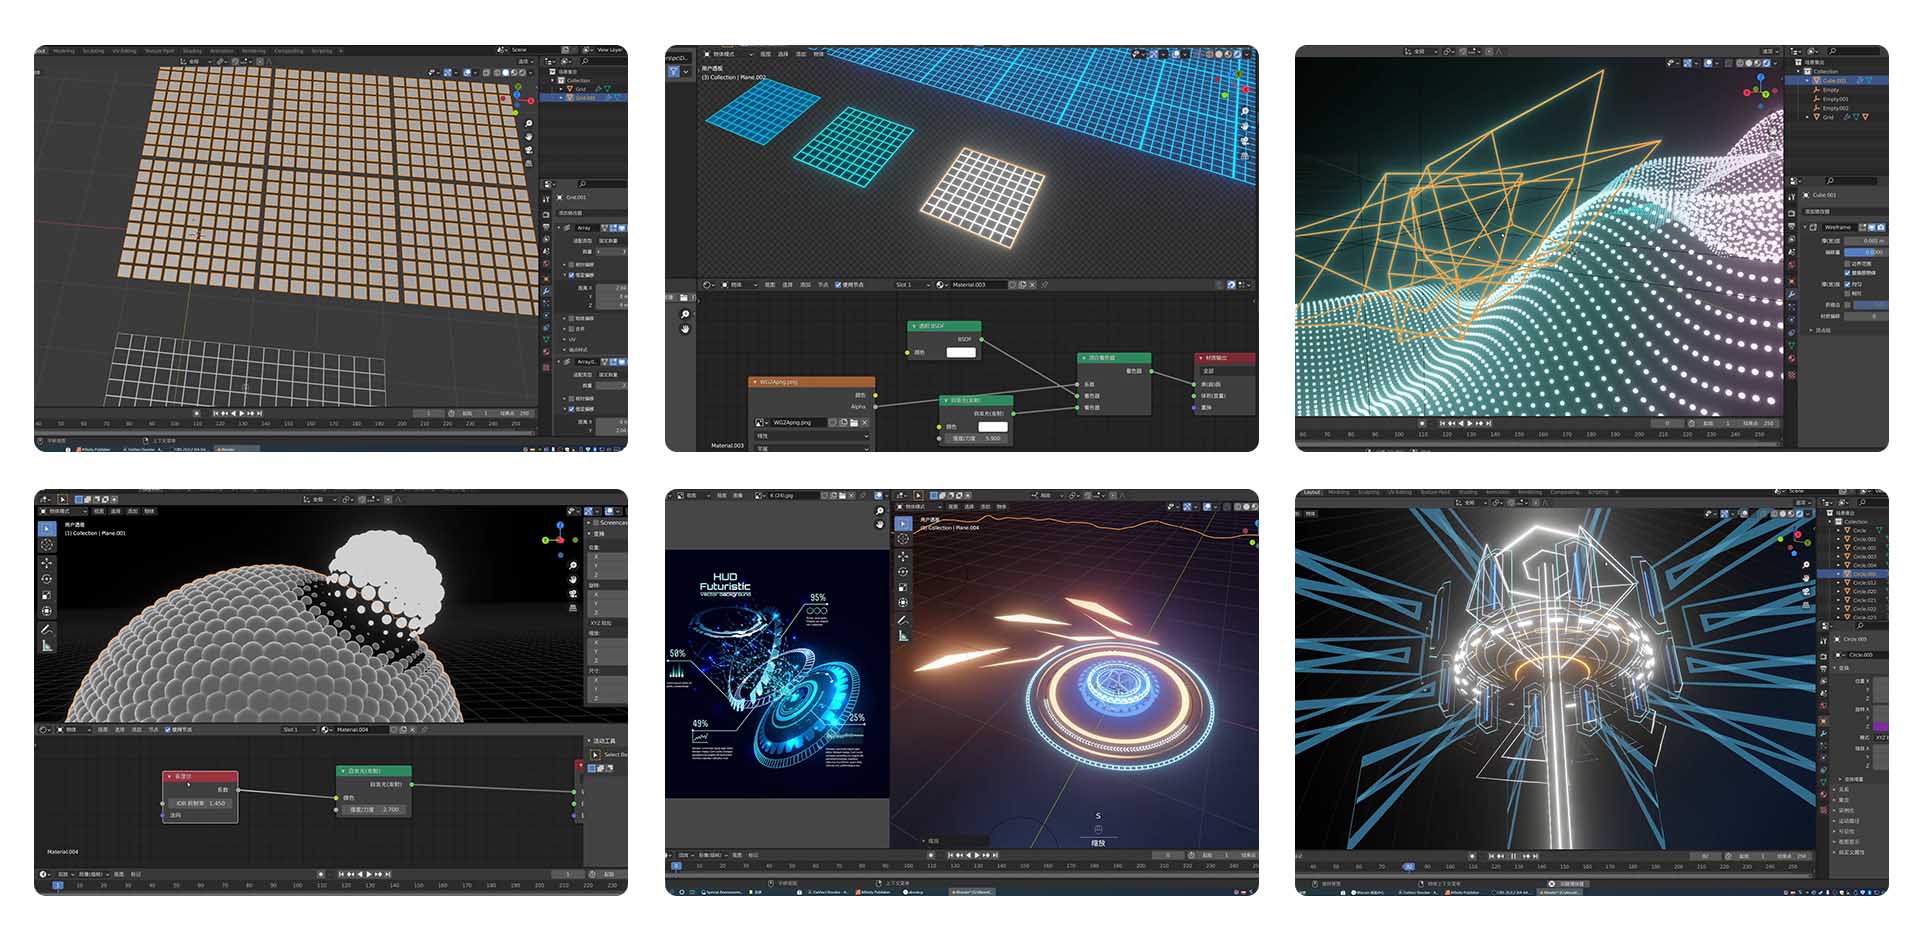Play animation in sphere window timeline
1920x945 pixels.
pyautogui.click(x=370, y=875)
